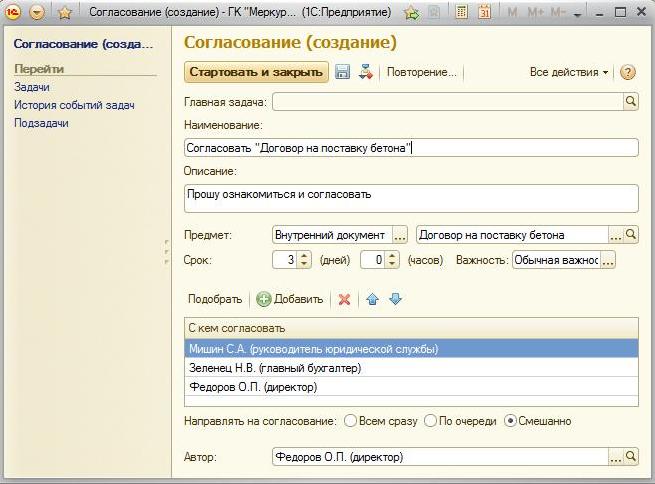Click the days value field
Screen dimensions: 655x484
click(x=285, y=260)
